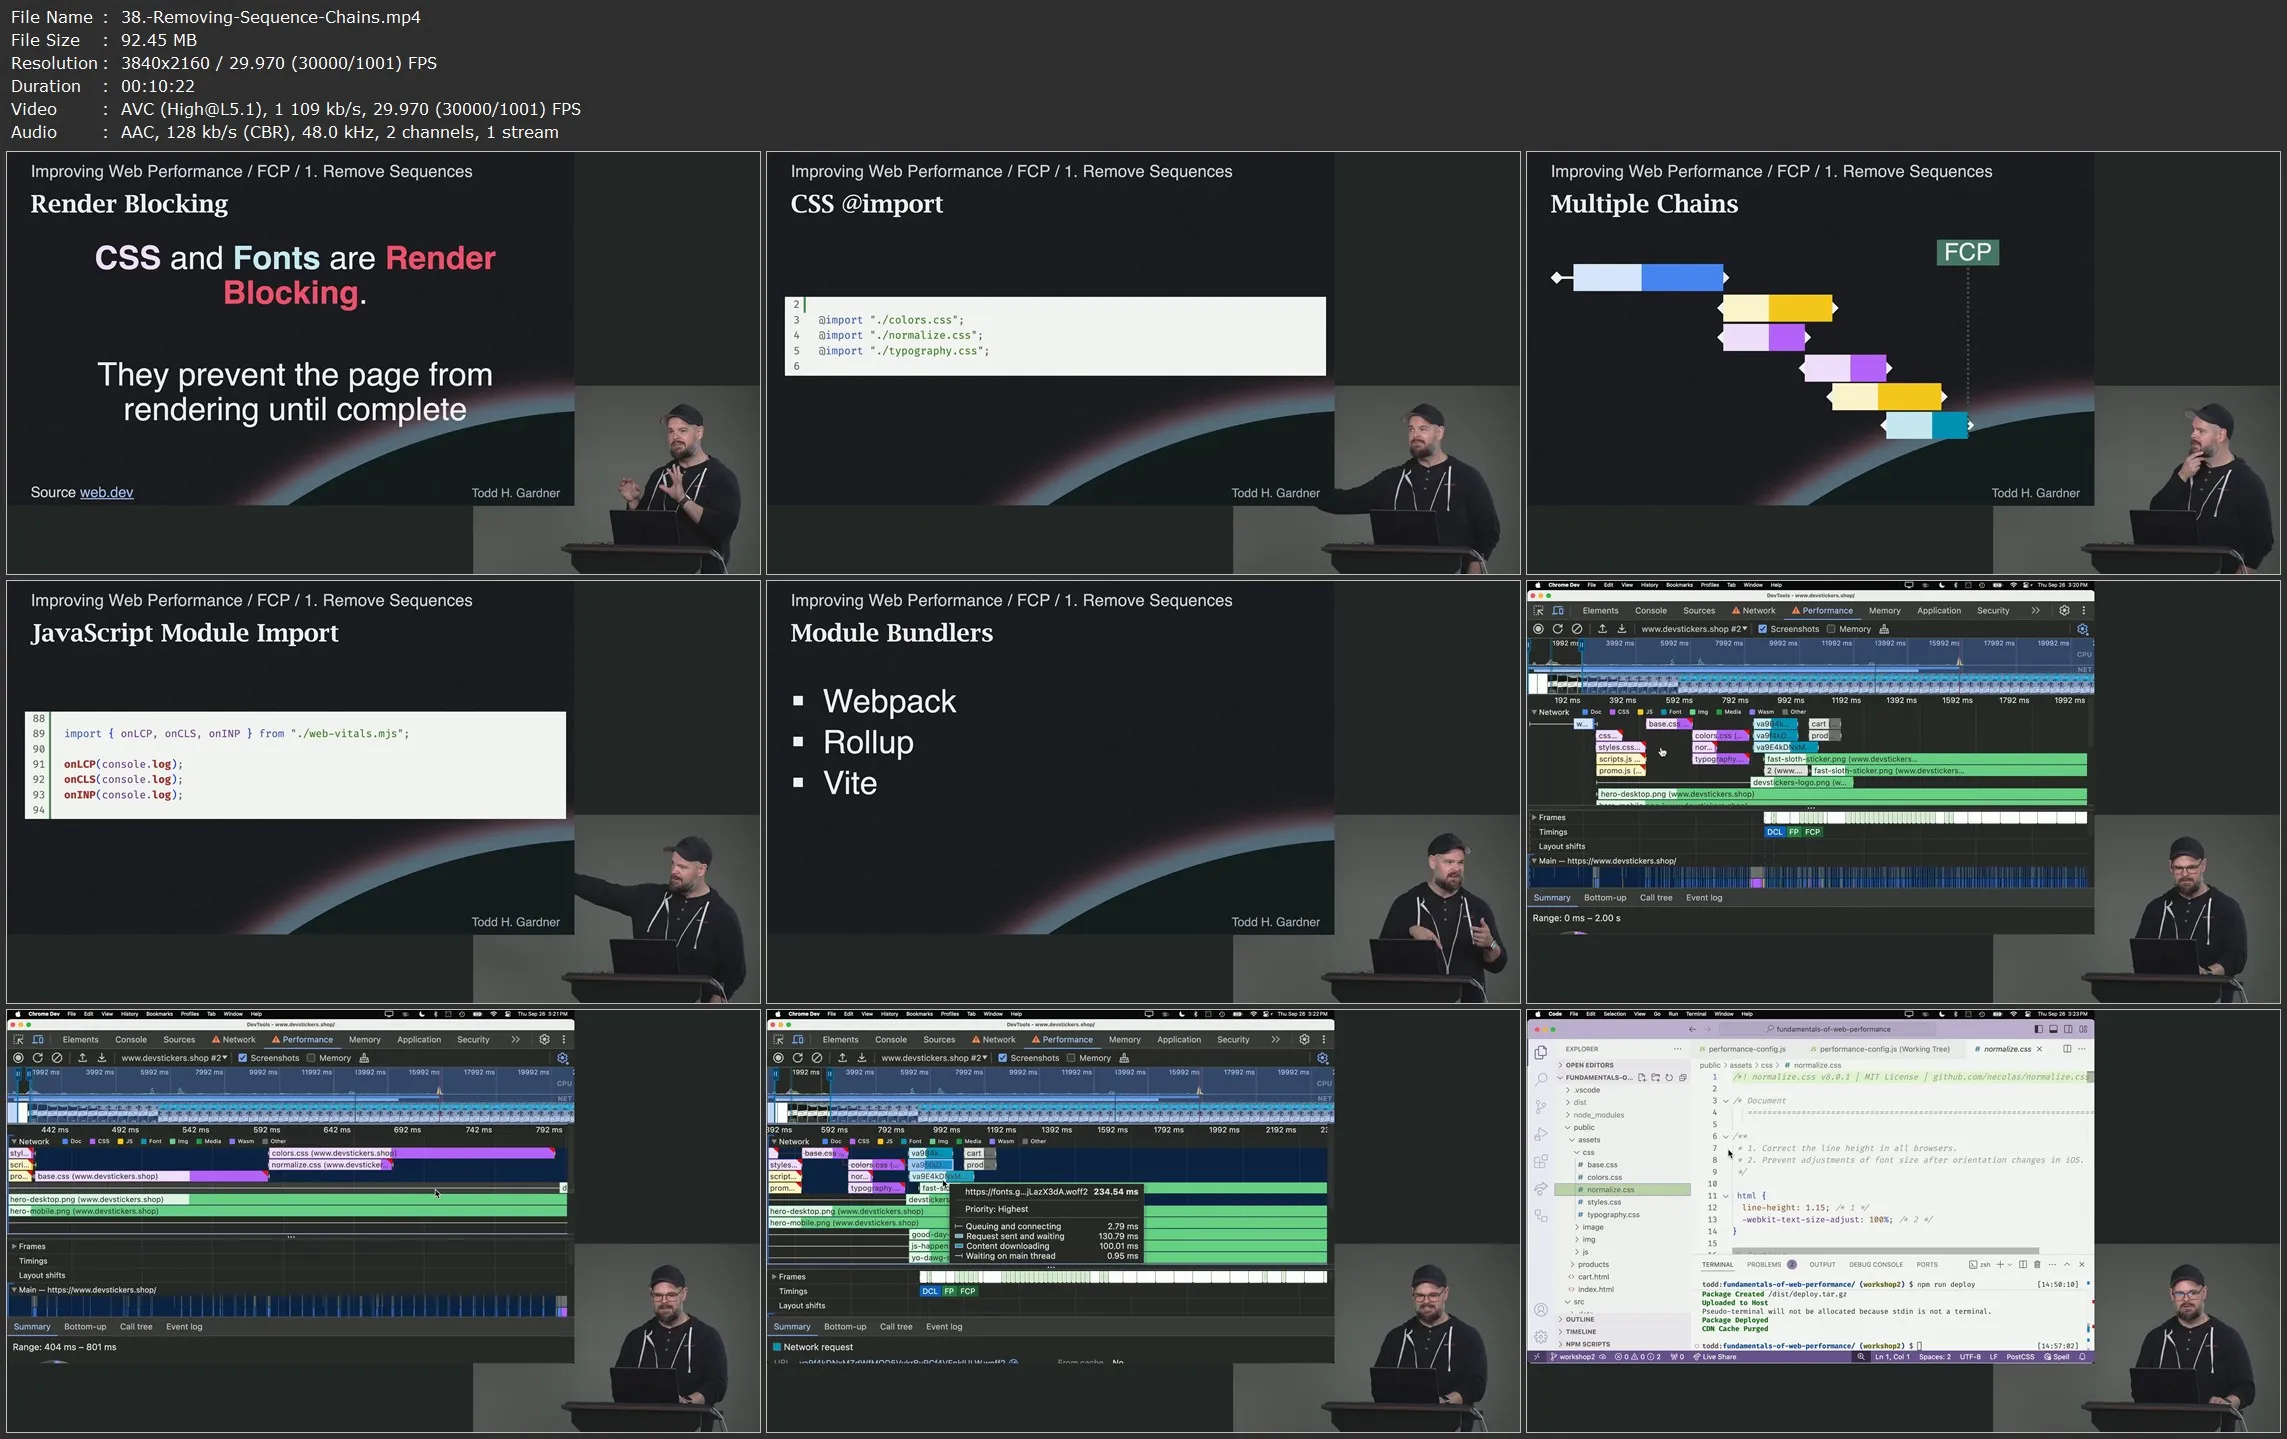Viewport: 2287px width, 1439px height.
Task: Click Manage gear icon in VS Code activity bar
Action: [1540, 1336]
